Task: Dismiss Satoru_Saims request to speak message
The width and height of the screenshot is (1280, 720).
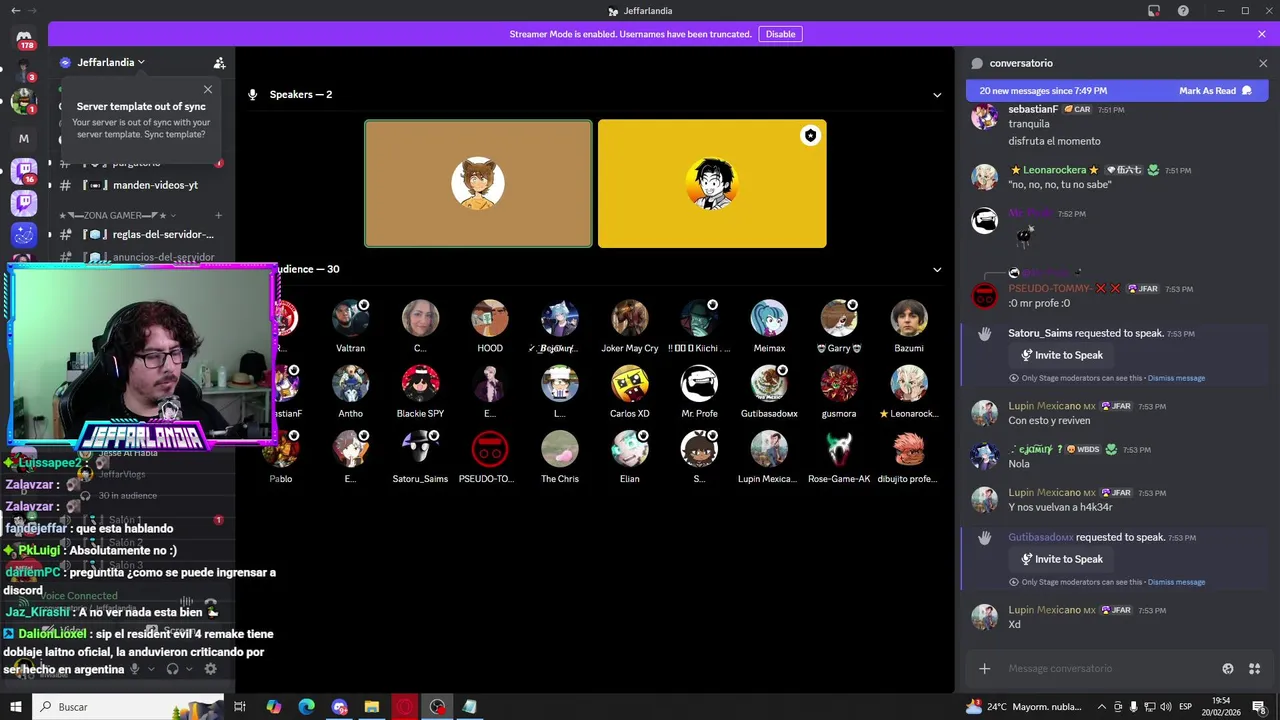Action: [x=1176, y=378]
